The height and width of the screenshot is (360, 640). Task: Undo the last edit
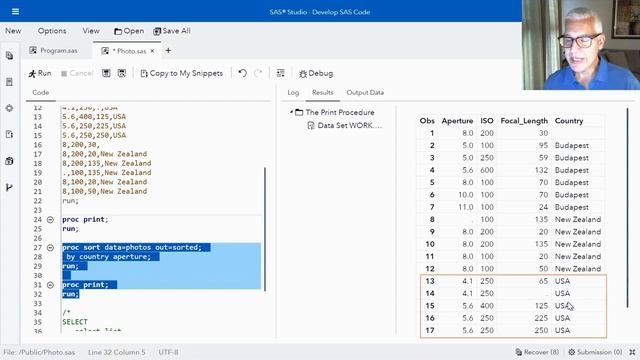(x=242, y=73)
